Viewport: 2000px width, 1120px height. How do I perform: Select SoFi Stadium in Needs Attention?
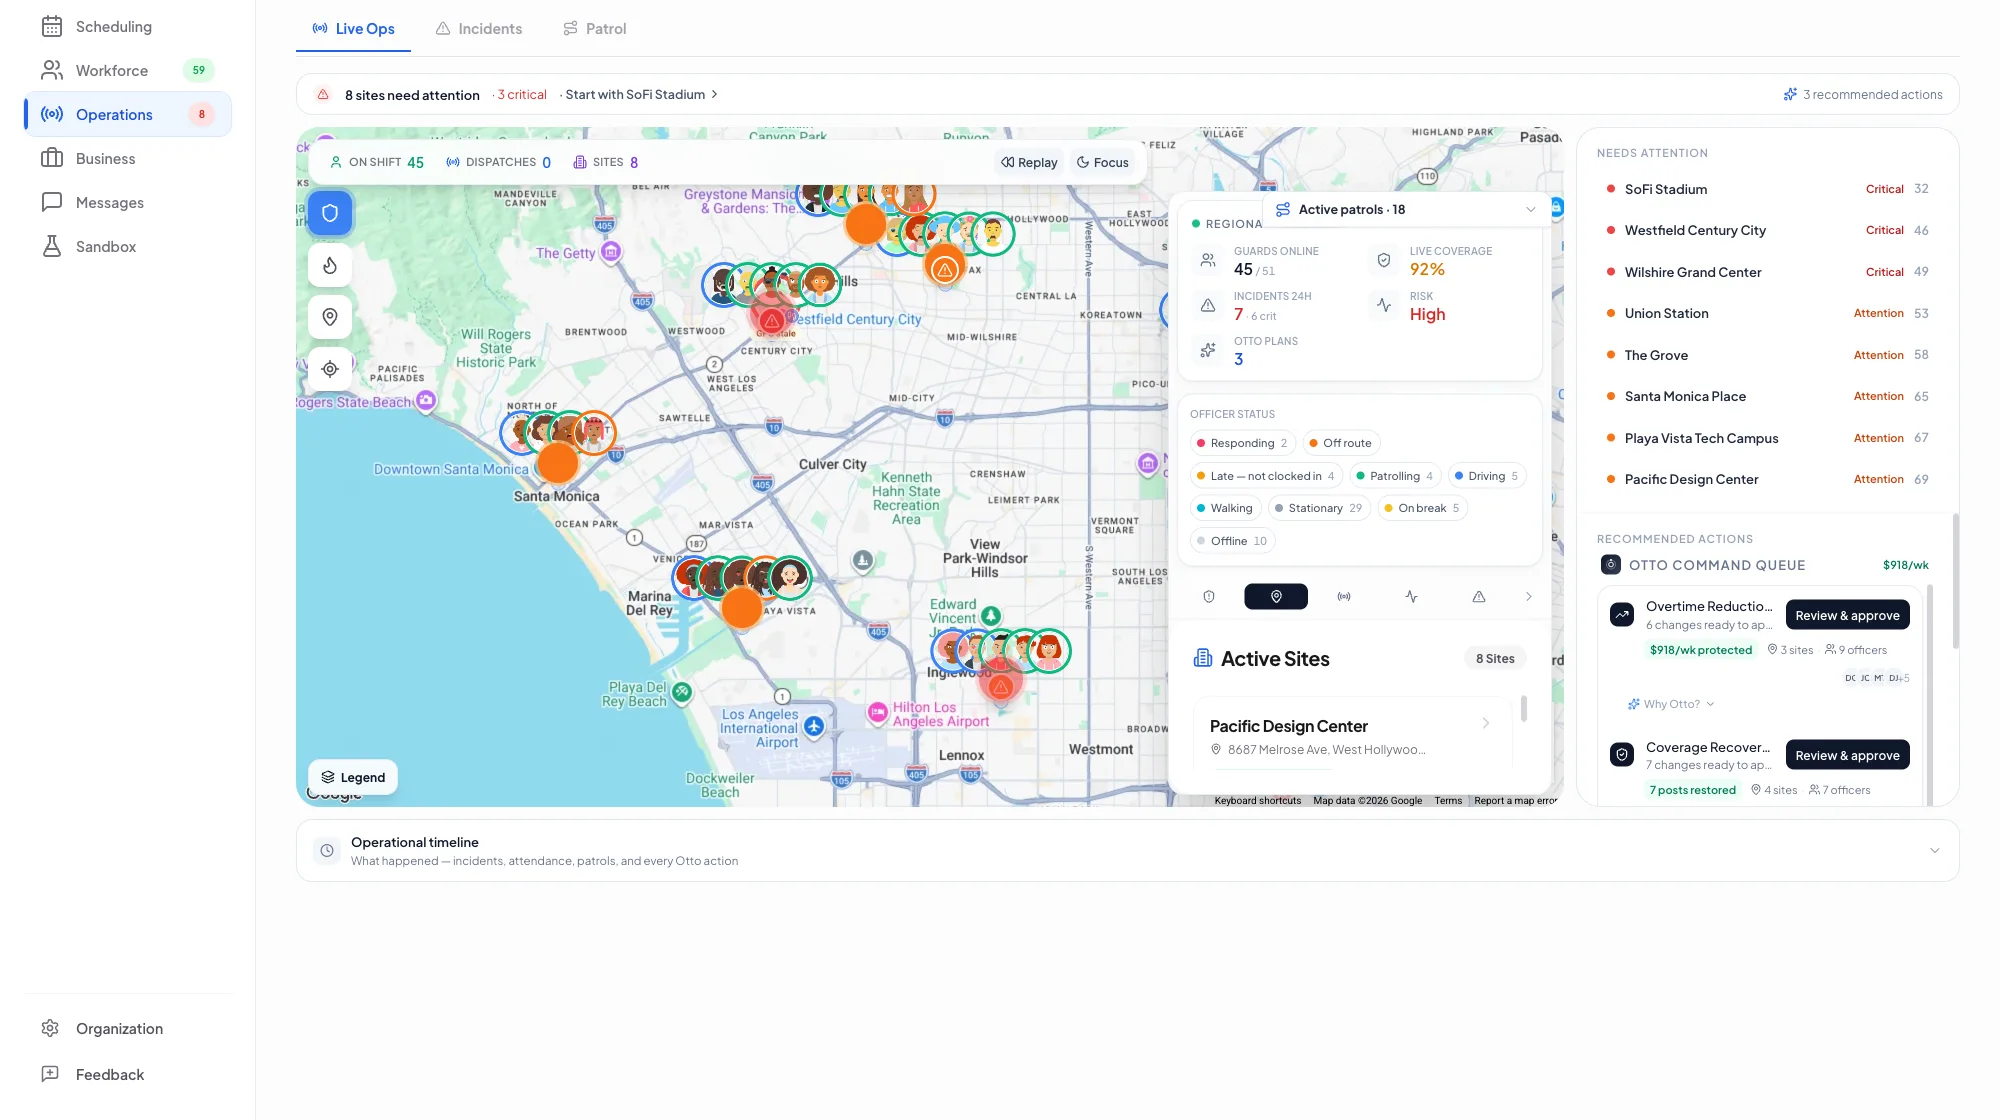[x=1767, y=189]
